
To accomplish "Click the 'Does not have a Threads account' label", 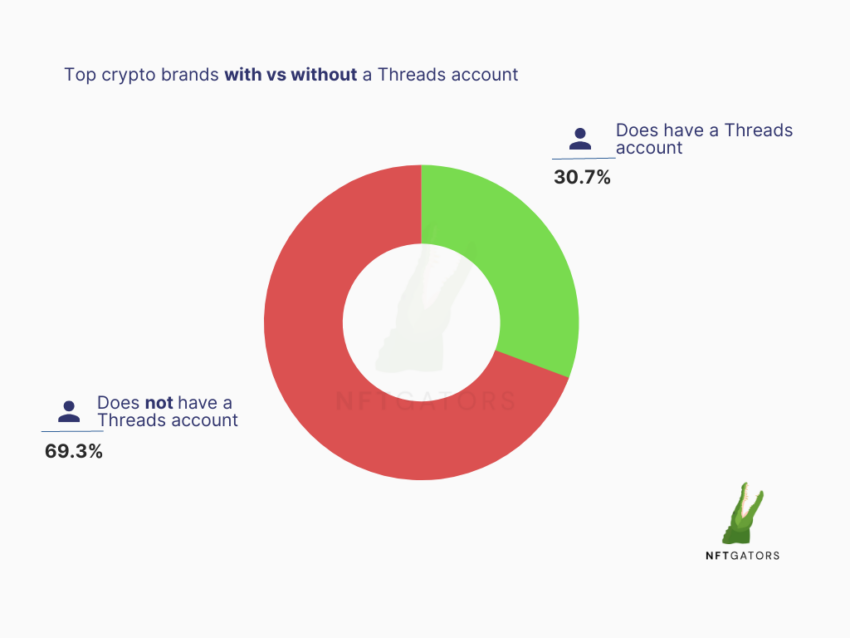I will [x=168, y=411].
